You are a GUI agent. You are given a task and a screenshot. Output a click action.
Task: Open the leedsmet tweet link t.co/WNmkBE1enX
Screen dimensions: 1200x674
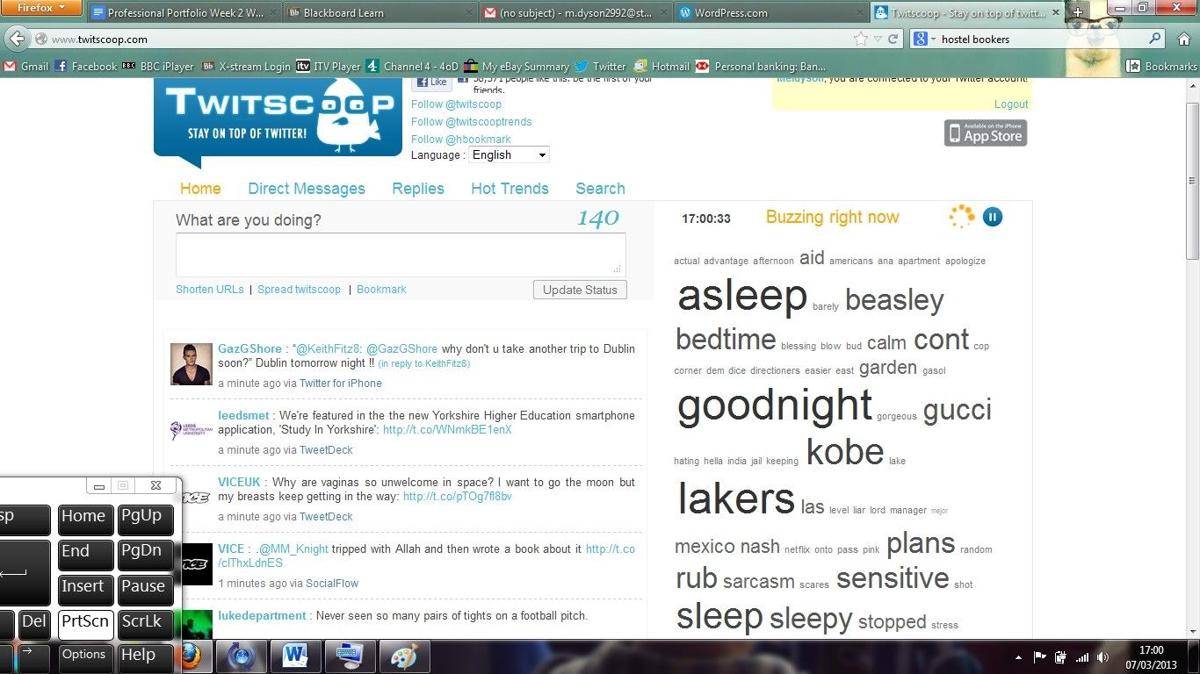click(447, 430)
